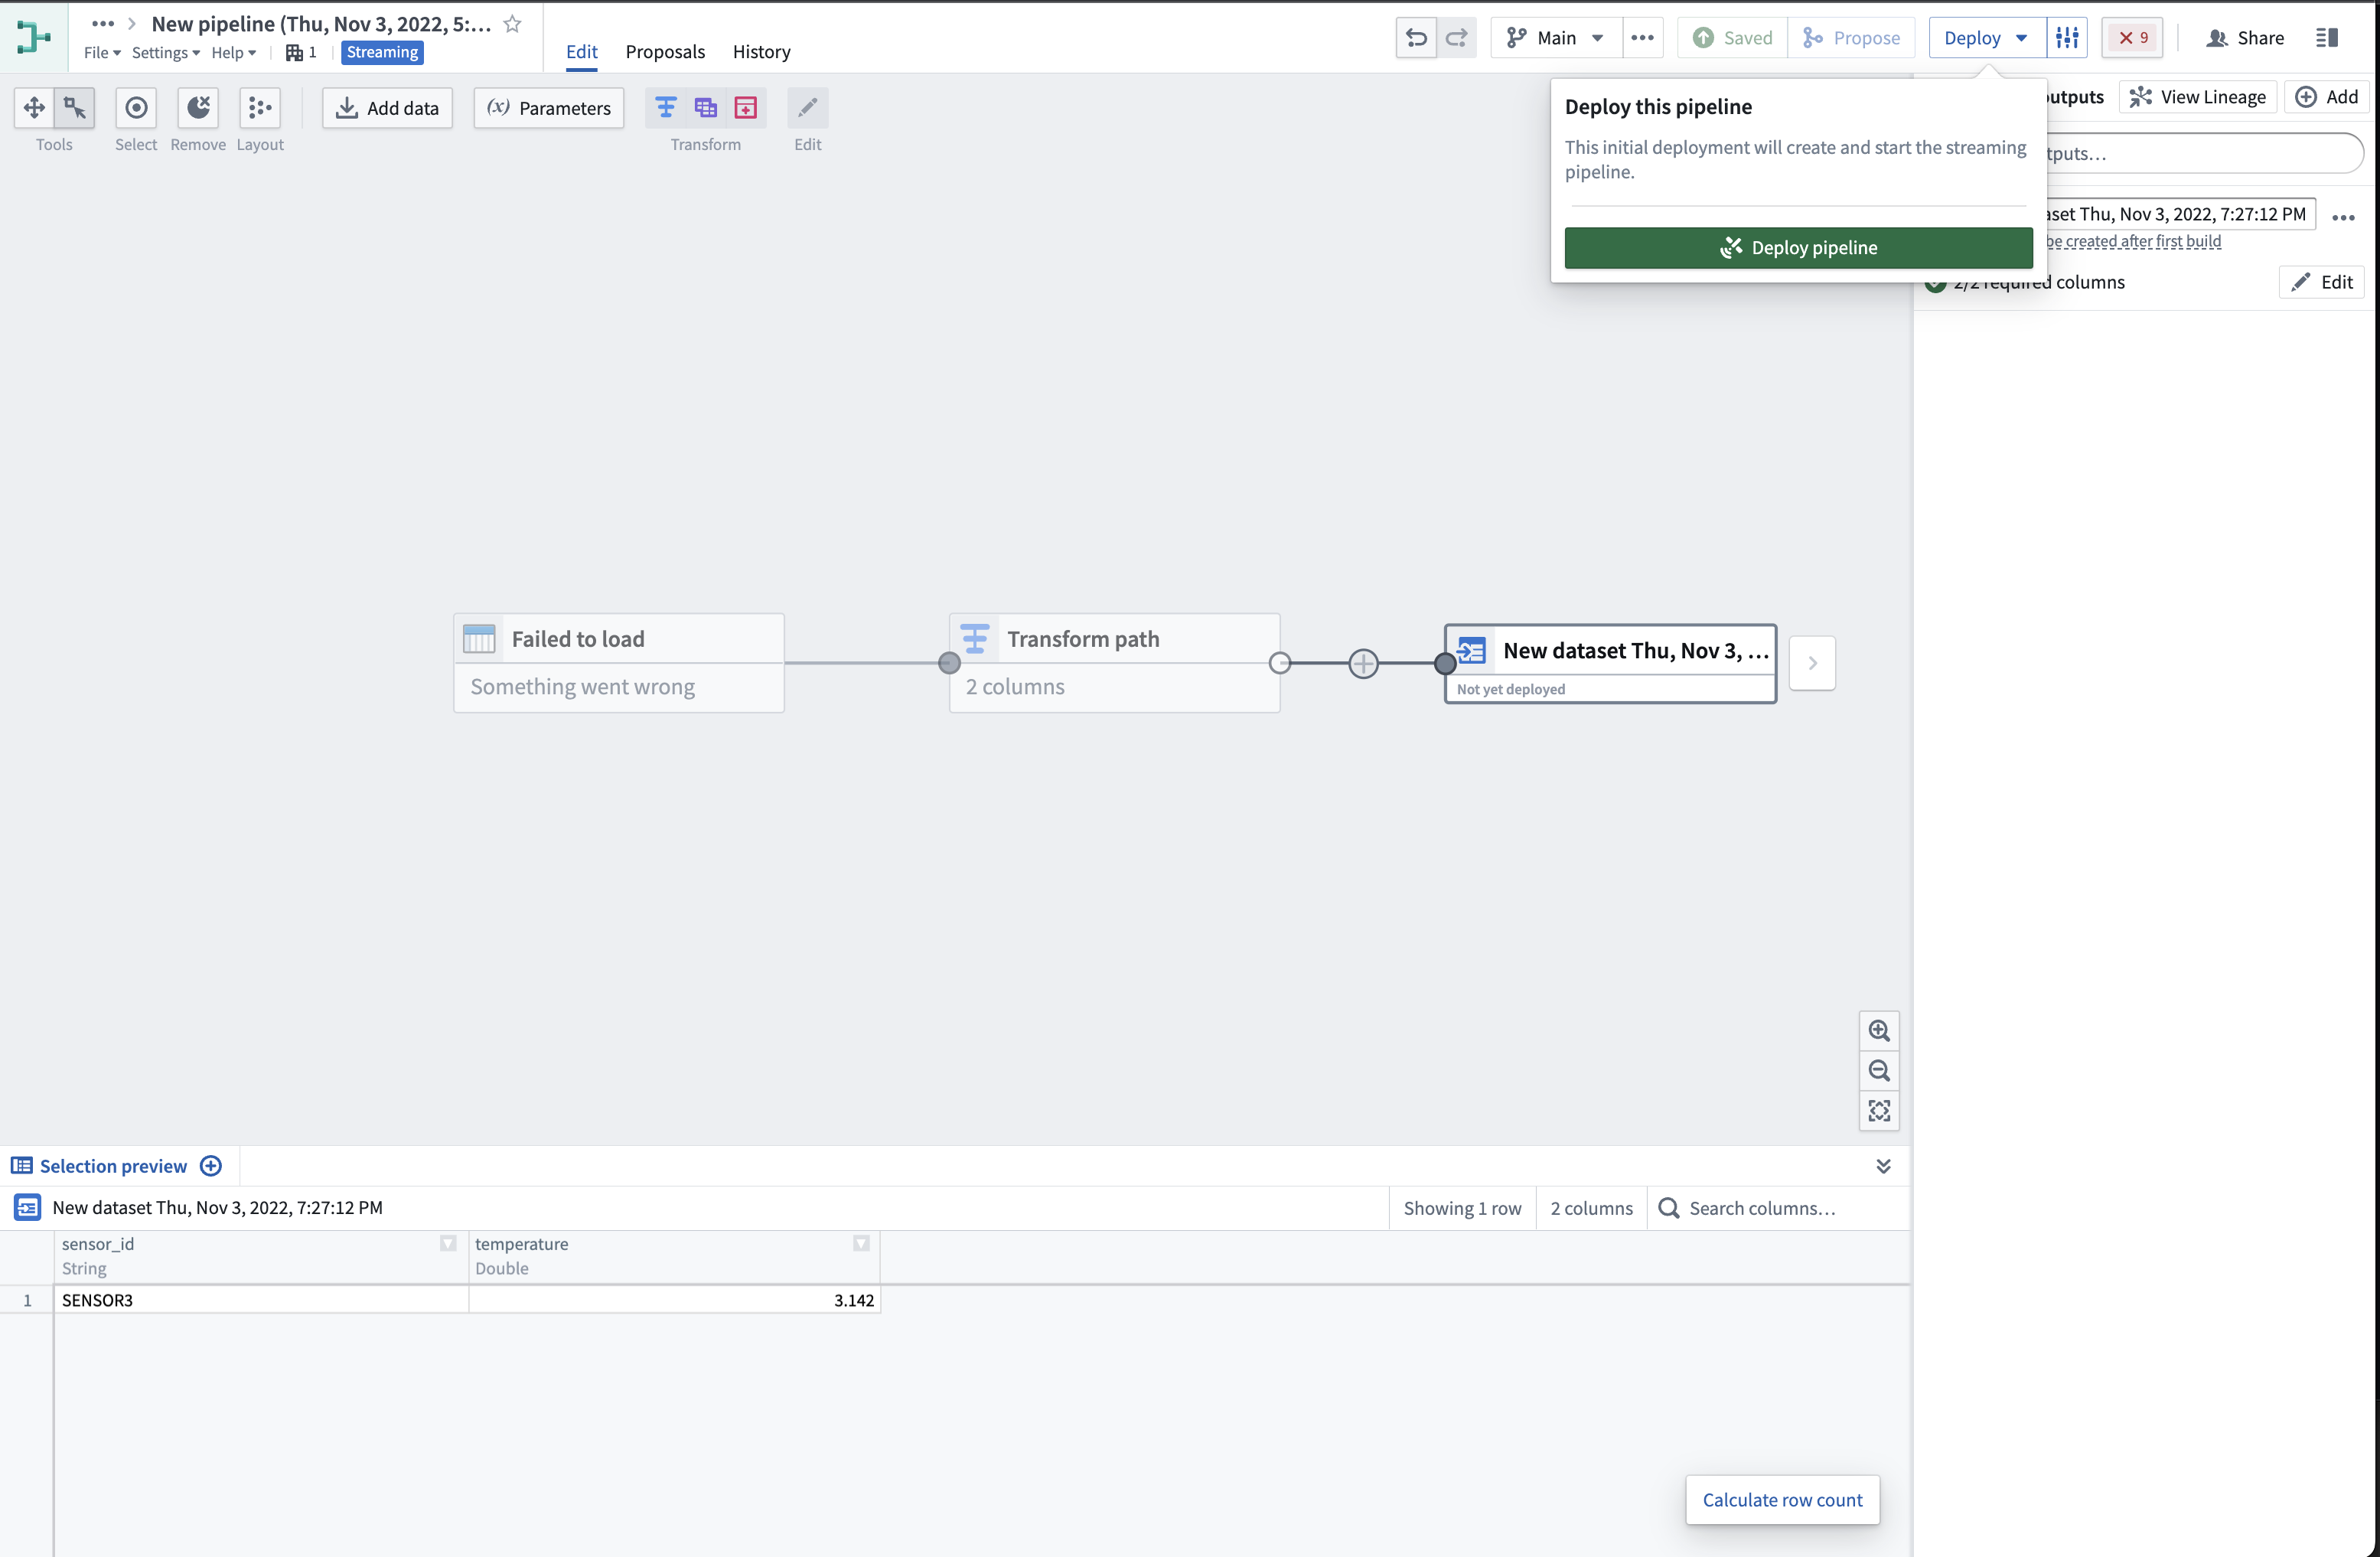Open the pipeline settings sliders icon beside Deploy
Viewport: 2380px width, 1557px height.
2067,37
